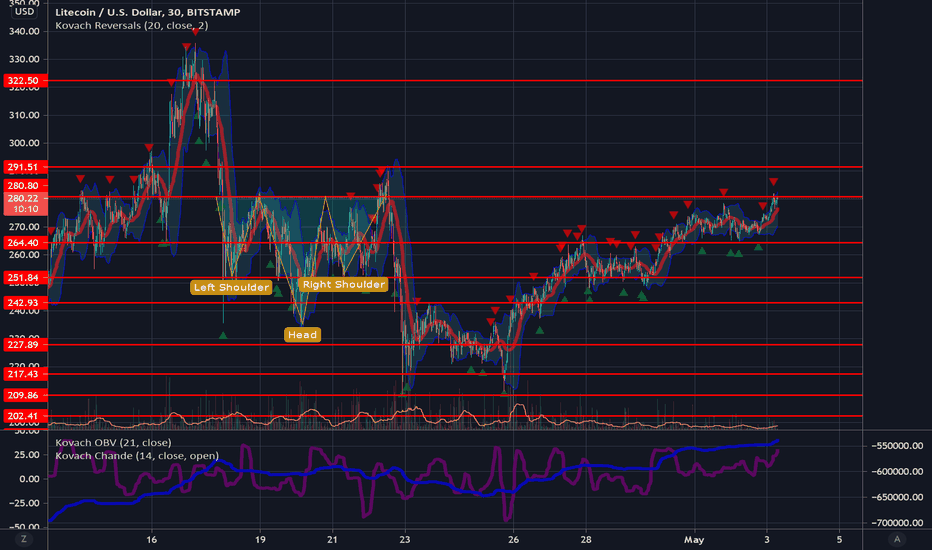Click the -700000.00 OBV scale value

tap(898, 523)
